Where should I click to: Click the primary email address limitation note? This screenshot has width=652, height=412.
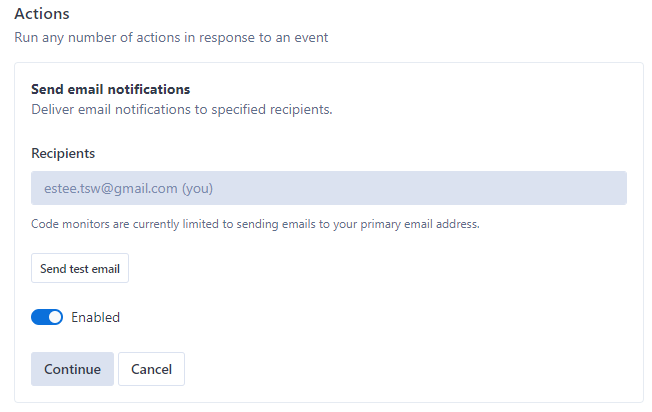(x=255, y=224)
